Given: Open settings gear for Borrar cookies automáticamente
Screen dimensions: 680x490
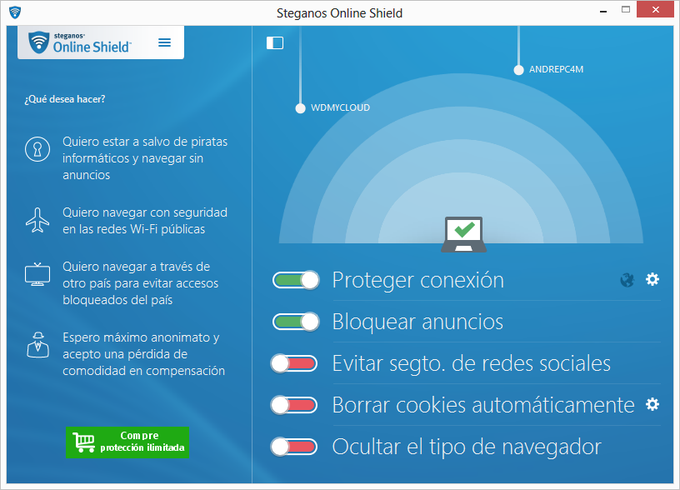Looking at the screenshot, I should click(x=652, y=405).
